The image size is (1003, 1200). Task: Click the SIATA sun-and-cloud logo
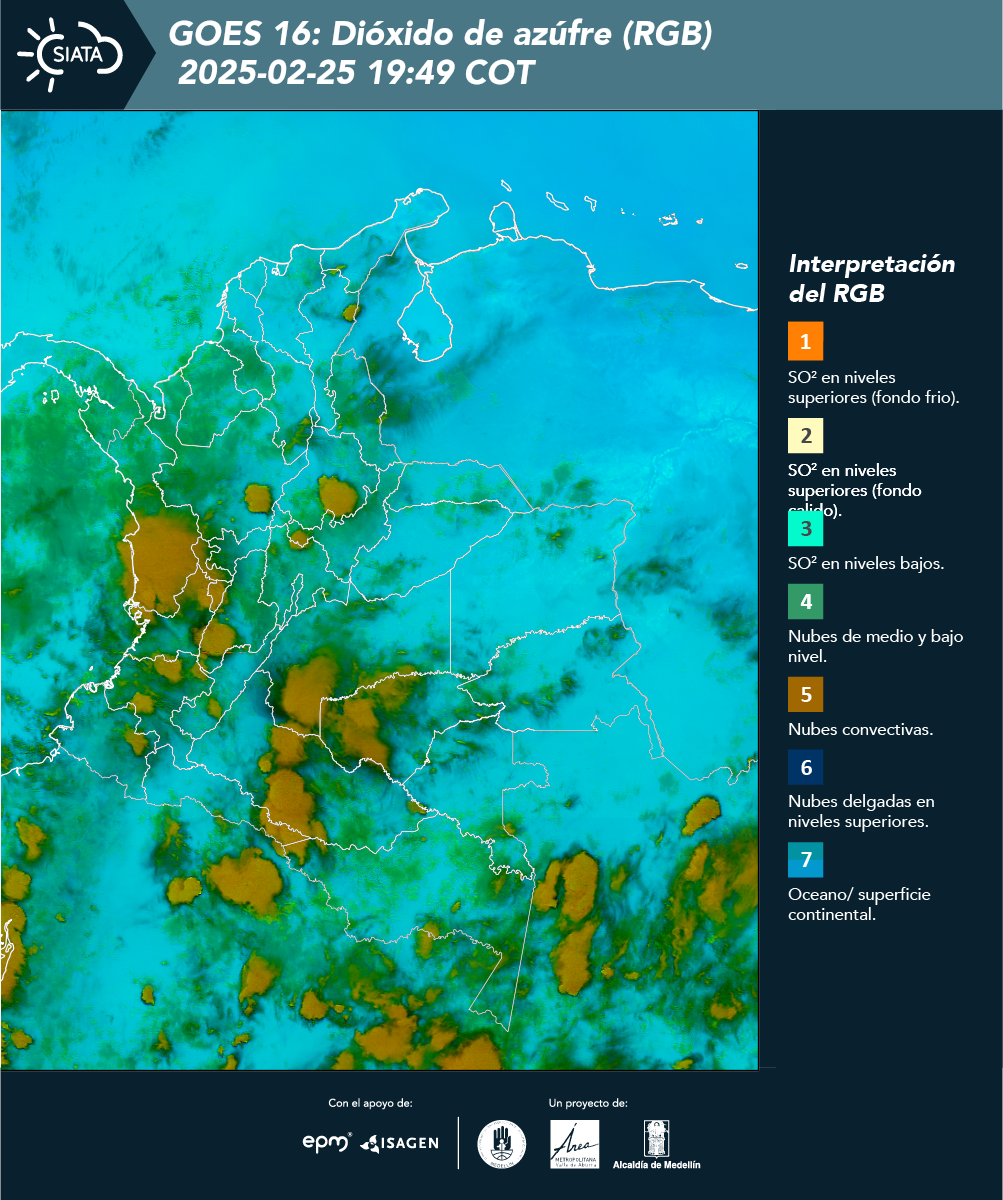pos(68,54)
